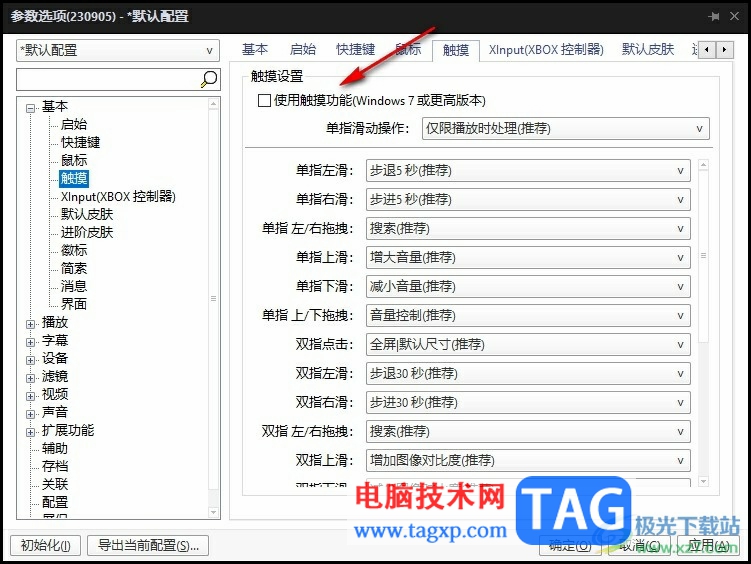Click gesture list scrollbar up arrow
Screen dimensions: 751x564
click(x=703, y=165)
